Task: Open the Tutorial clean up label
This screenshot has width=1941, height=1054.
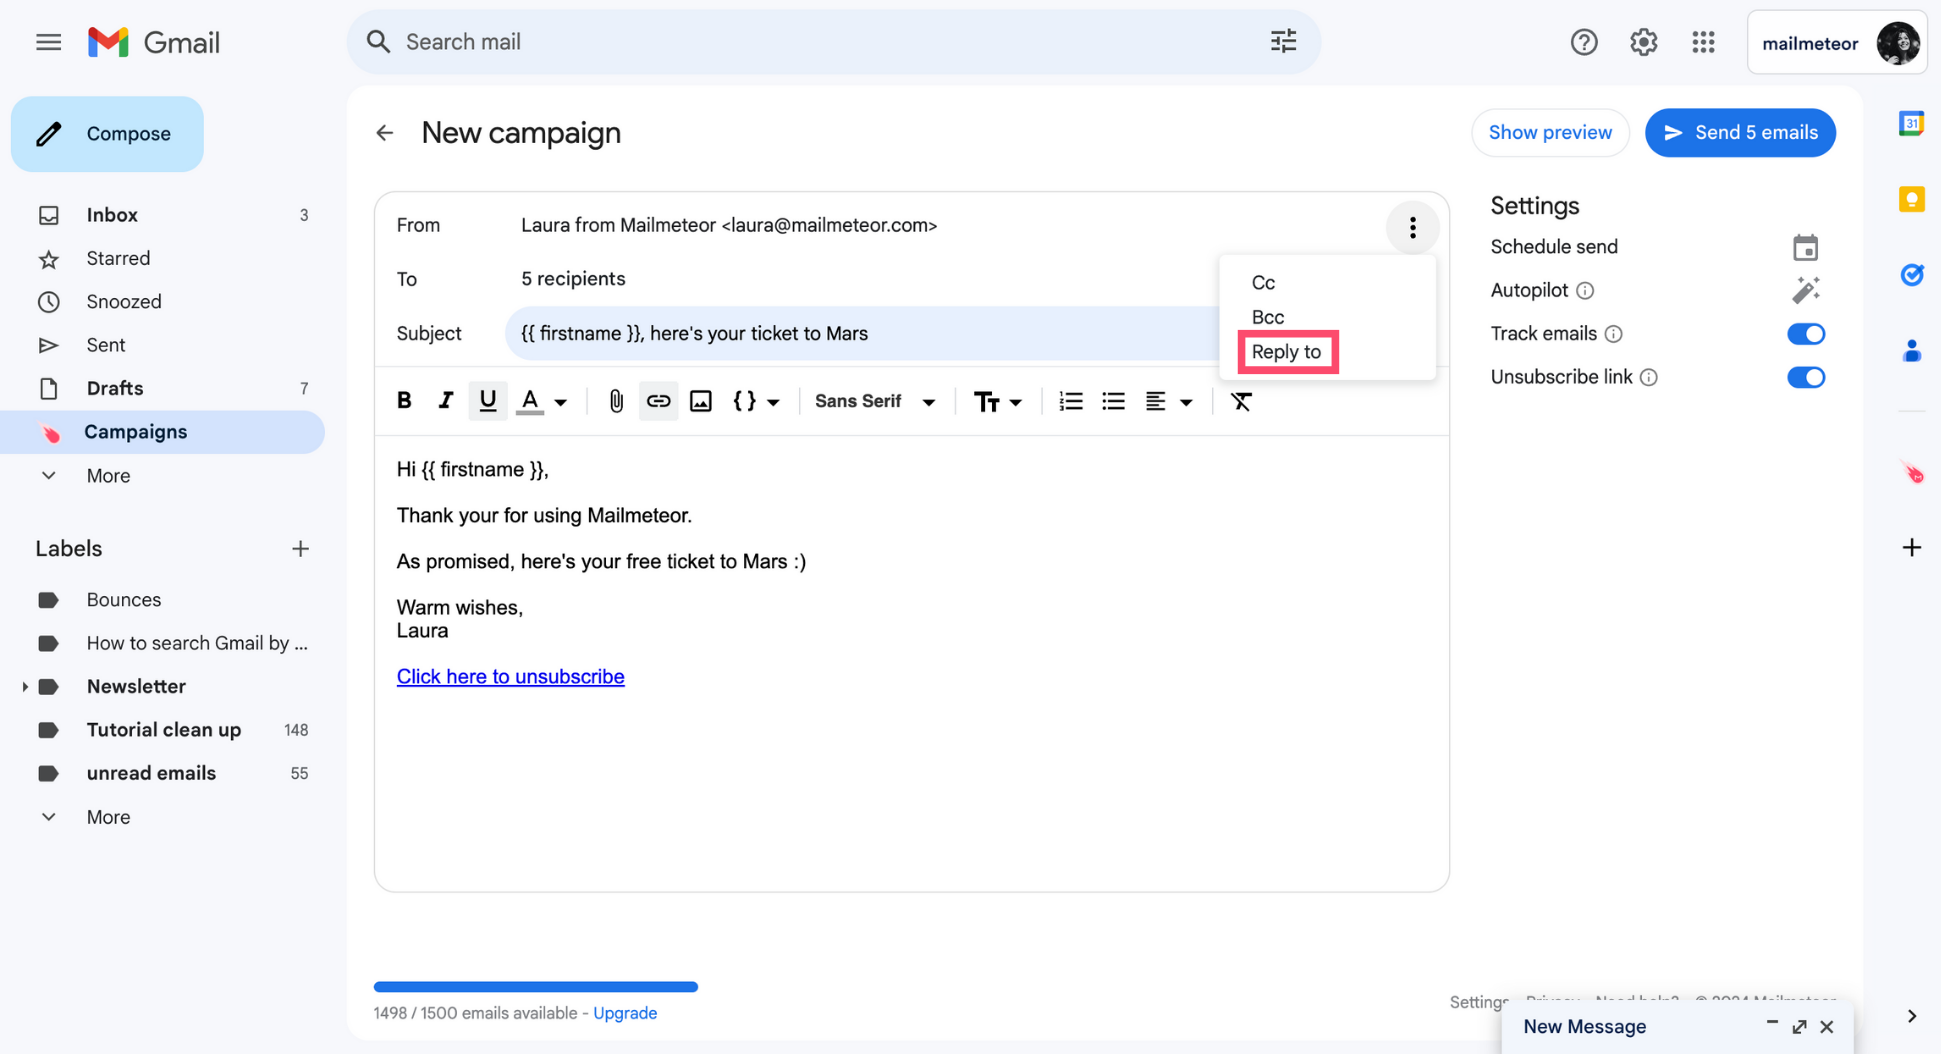Action: (164, 730)
